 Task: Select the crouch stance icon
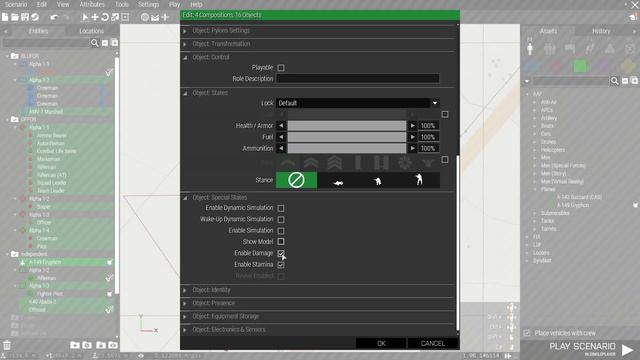click(378, 180)
